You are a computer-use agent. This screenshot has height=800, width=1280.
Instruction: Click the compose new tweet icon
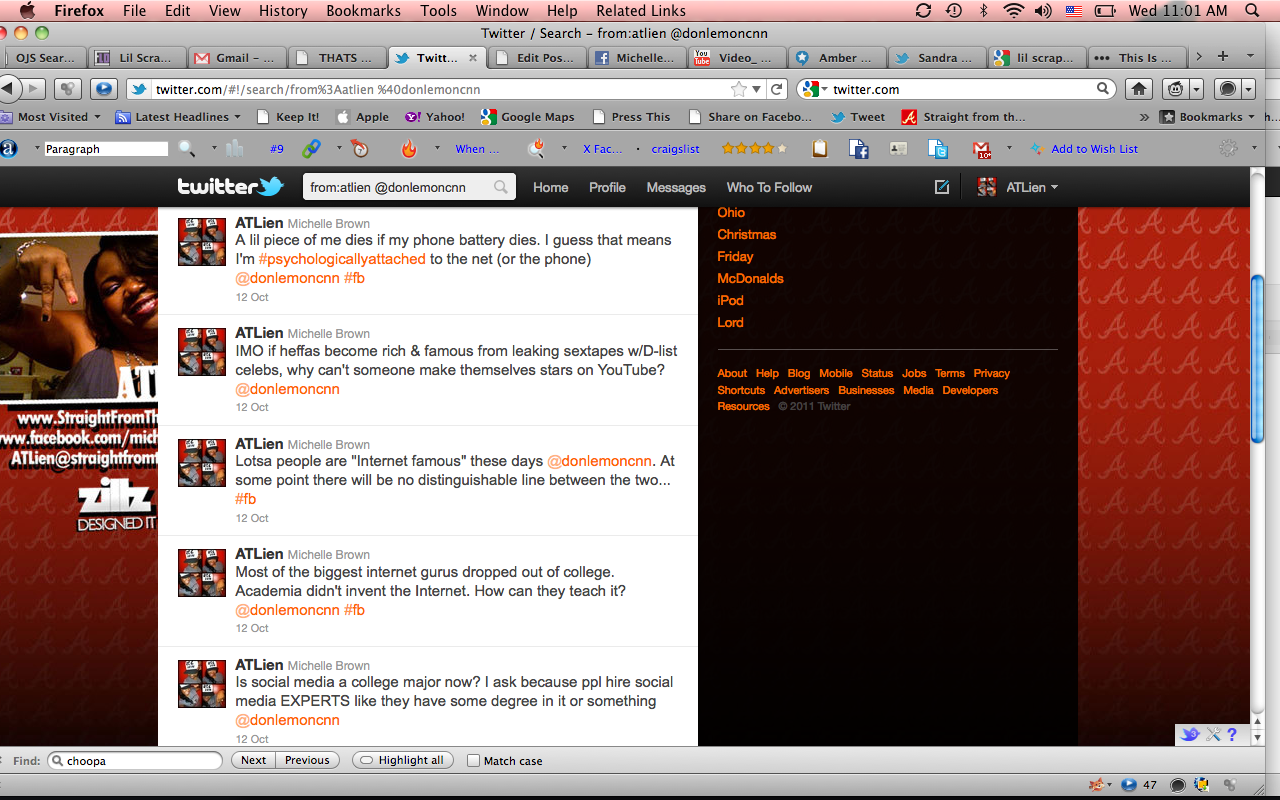tap(941, 187)
